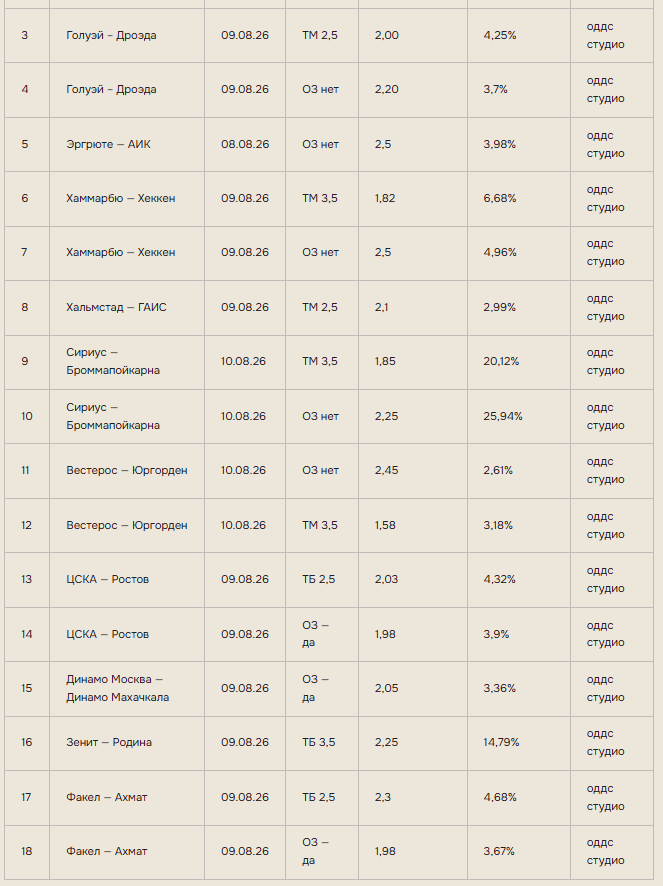Viewport: 663px width, 886px height.
Task: Select odds 2,45 for Вестерос – Юргорден
Action: (x=386, y=470)
